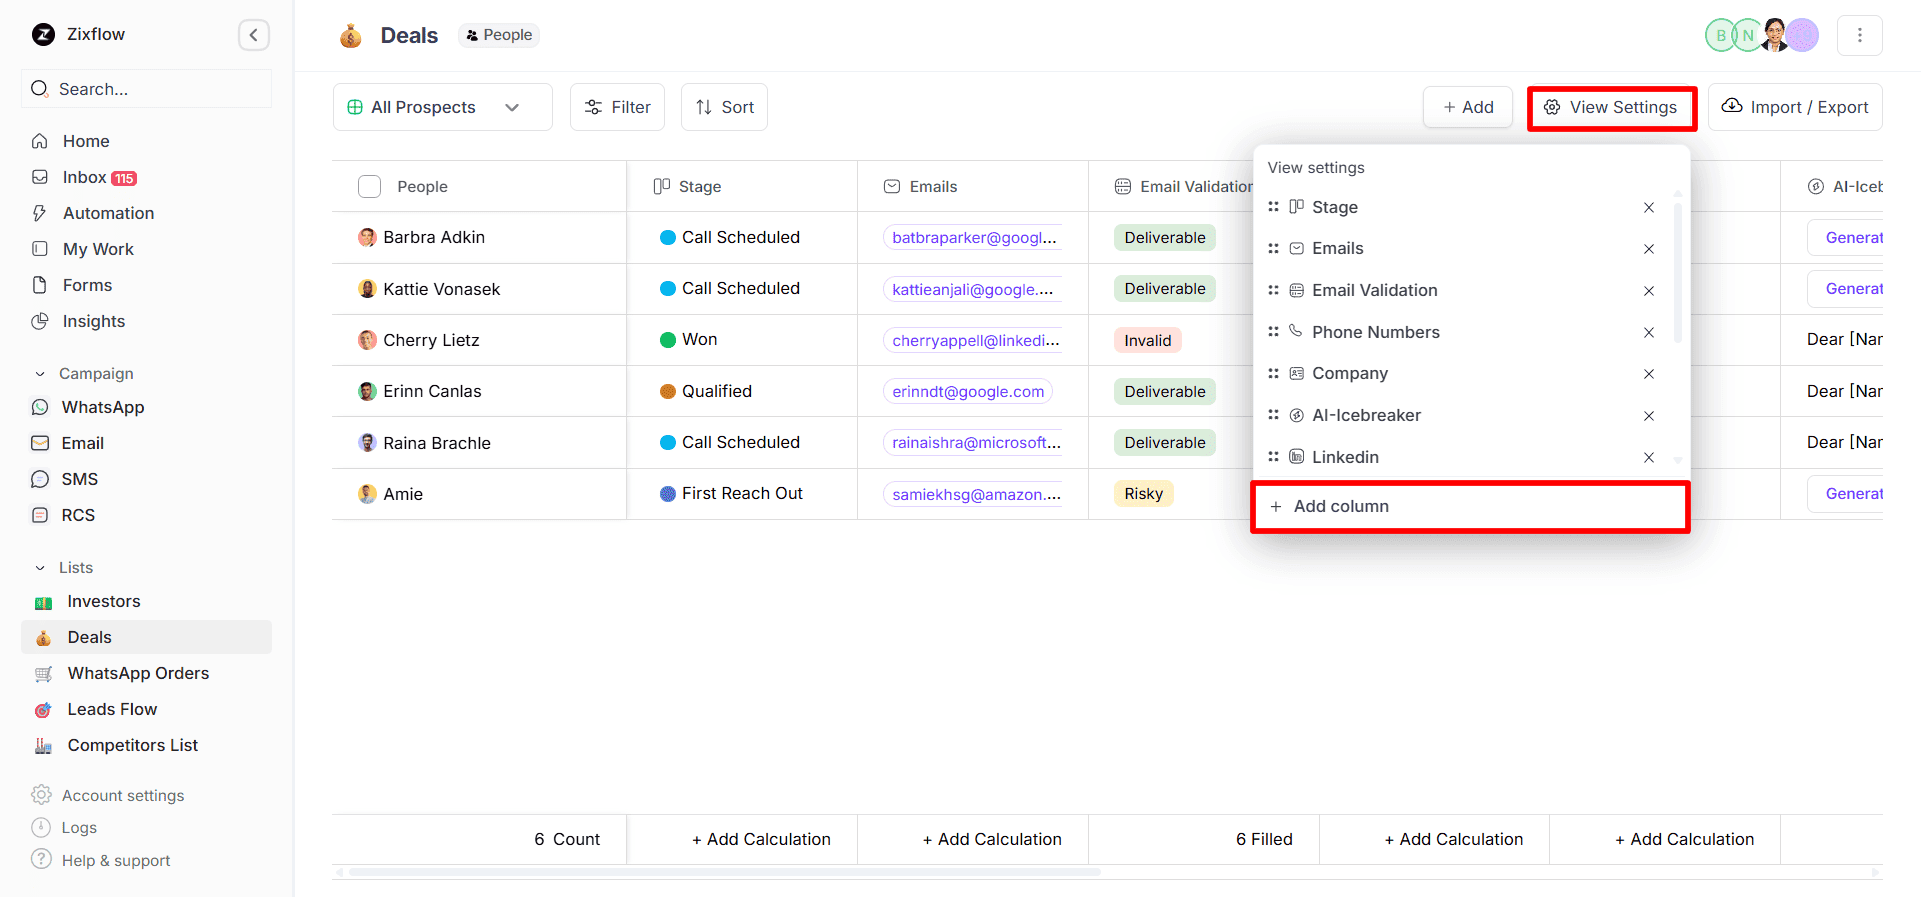
Task: Click the horizontal scrollbar under the table
Action: point(725,872)
